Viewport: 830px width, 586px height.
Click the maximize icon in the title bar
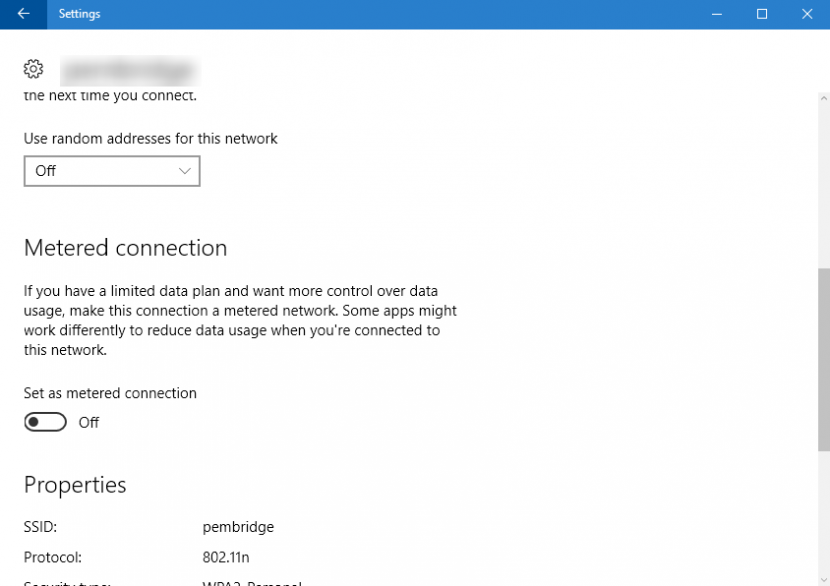point(762,14)
